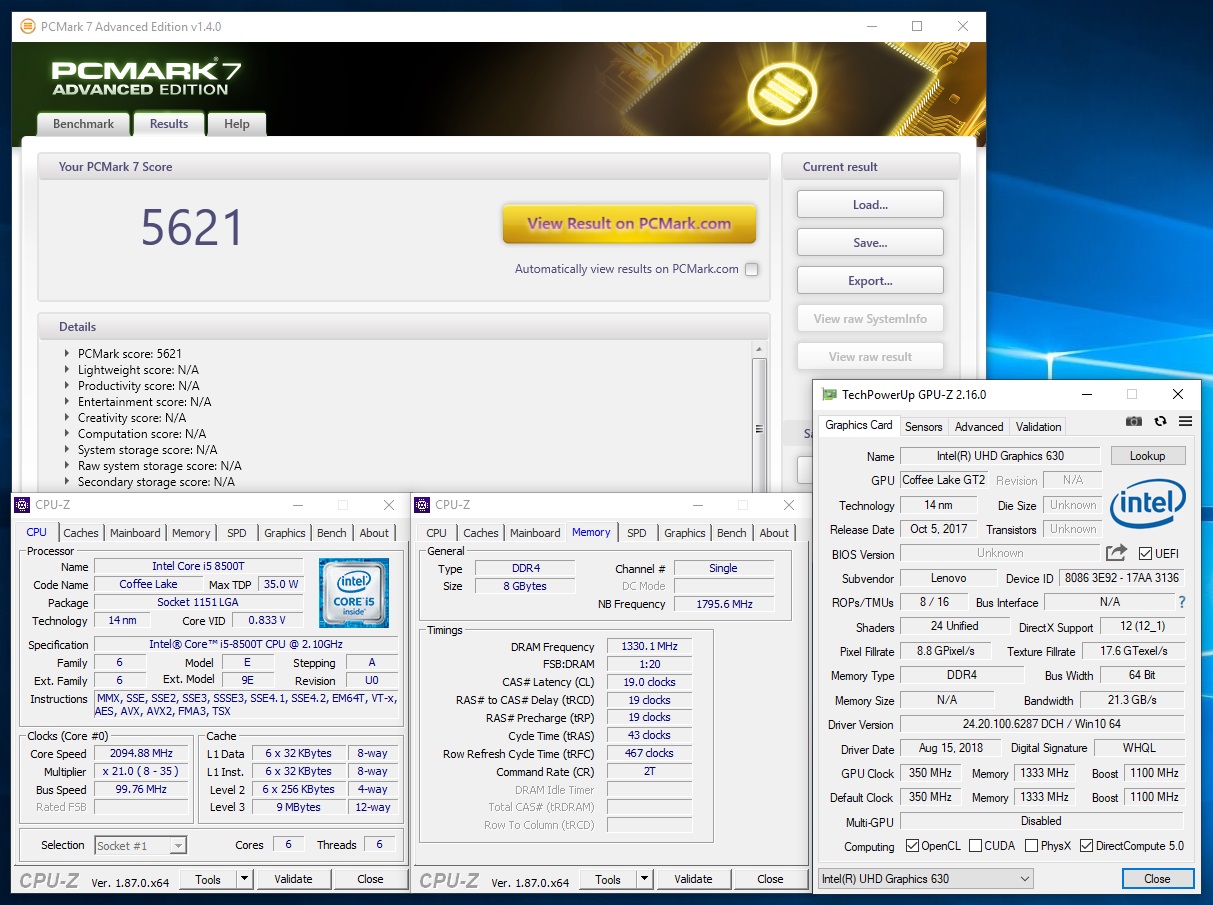This screenshot has height=905, width=1213.
Task: Switch to GPU-Z Validation tab
Action: click(1038, 426)
